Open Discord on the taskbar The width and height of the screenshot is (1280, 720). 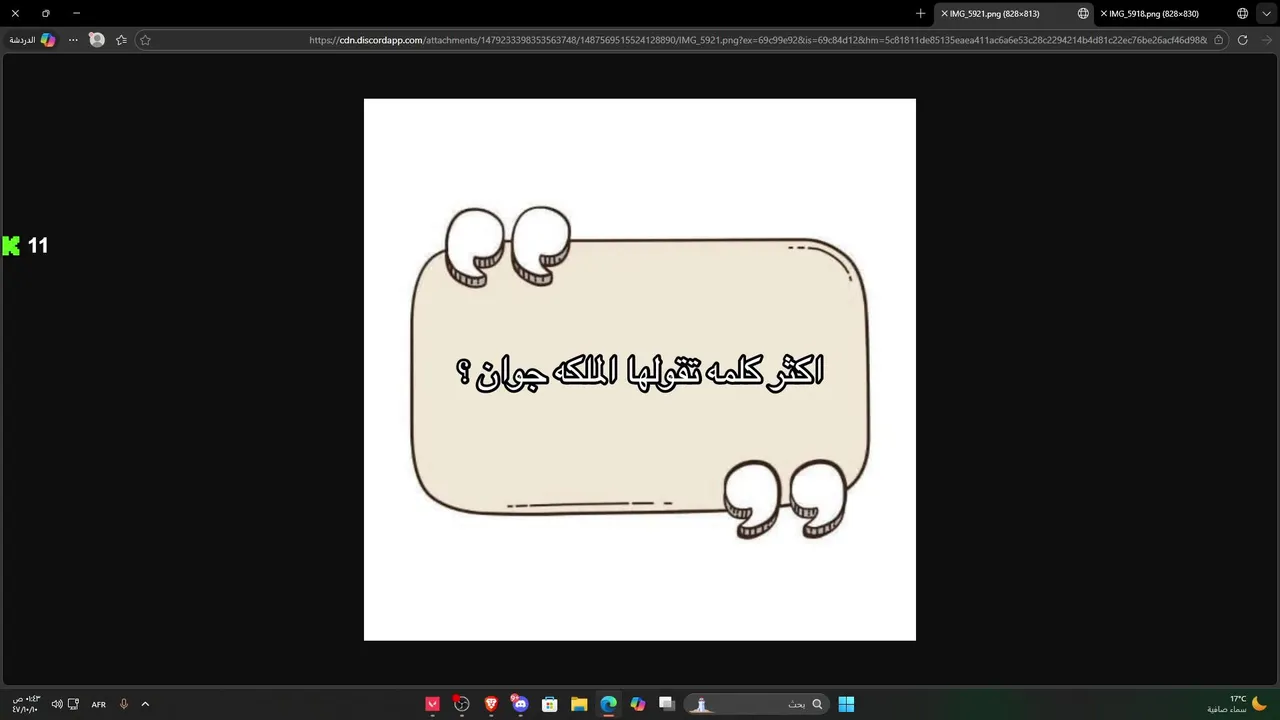(520, 704)
